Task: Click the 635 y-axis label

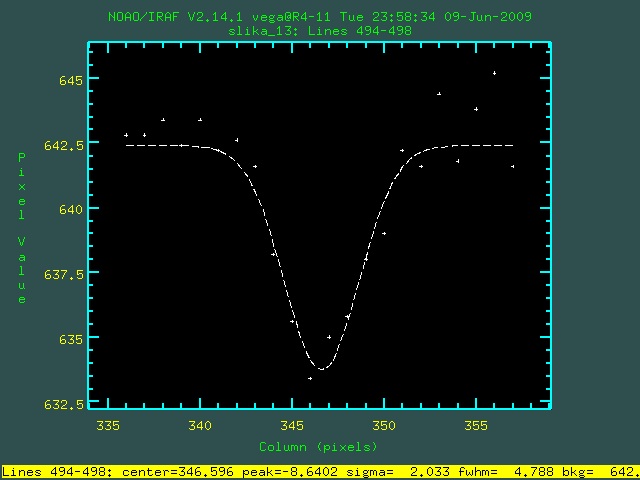Action: (x=71, y=340)
